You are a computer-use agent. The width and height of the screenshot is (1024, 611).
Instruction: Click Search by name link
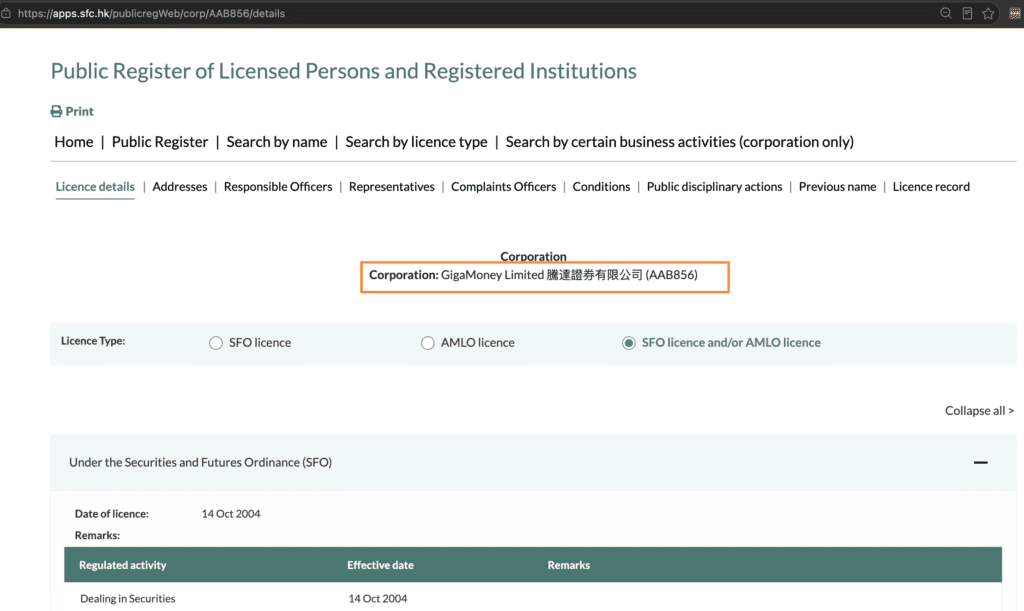pyautogui.click(x=276, y=142)
